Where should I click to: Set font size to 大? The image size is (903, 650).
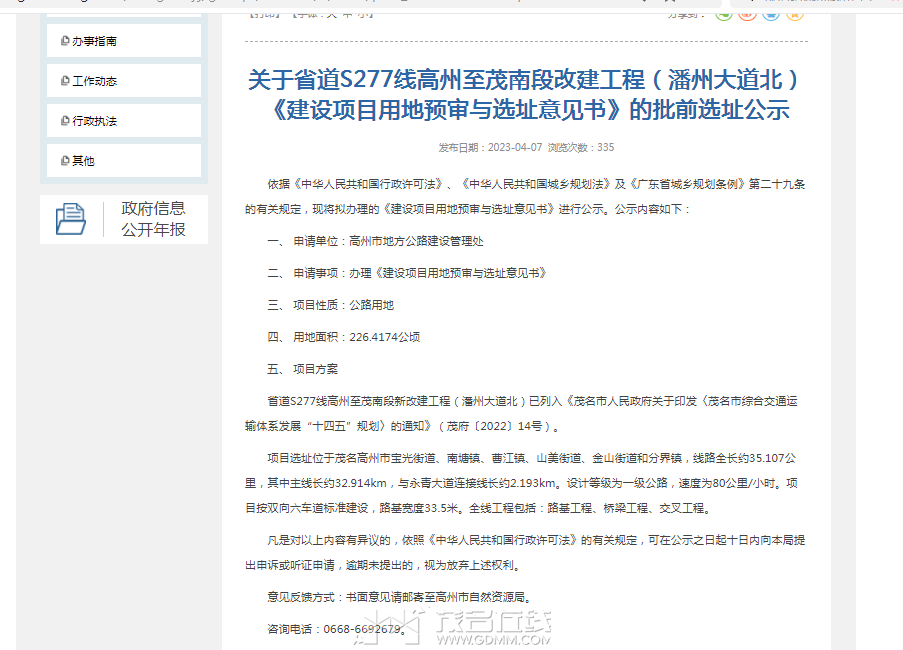pos(331,14)
